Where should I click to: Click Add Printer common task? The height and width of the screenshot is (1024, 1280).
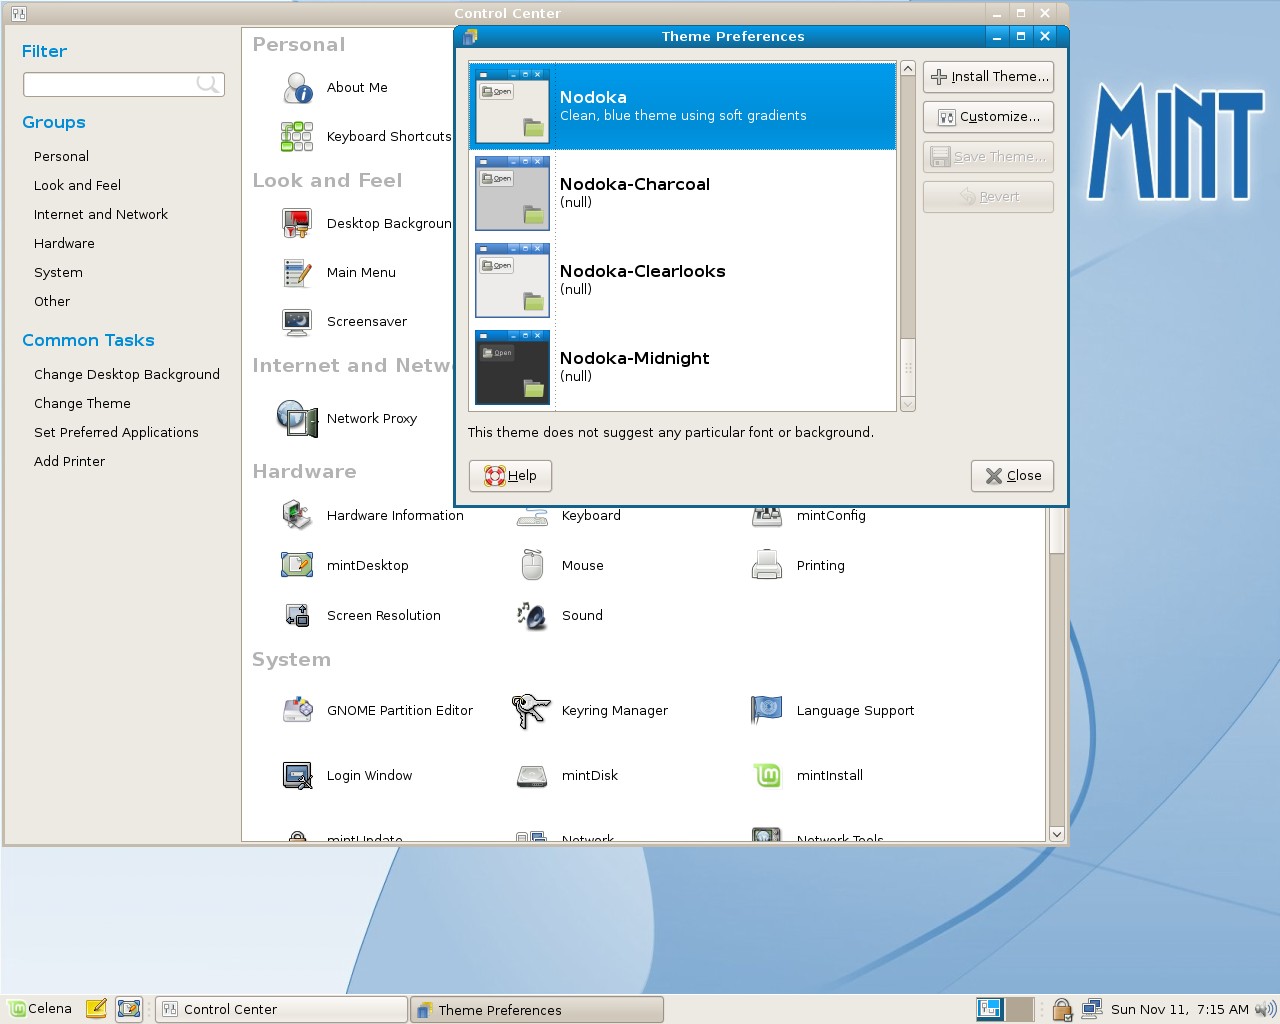(x=69, y=461)
